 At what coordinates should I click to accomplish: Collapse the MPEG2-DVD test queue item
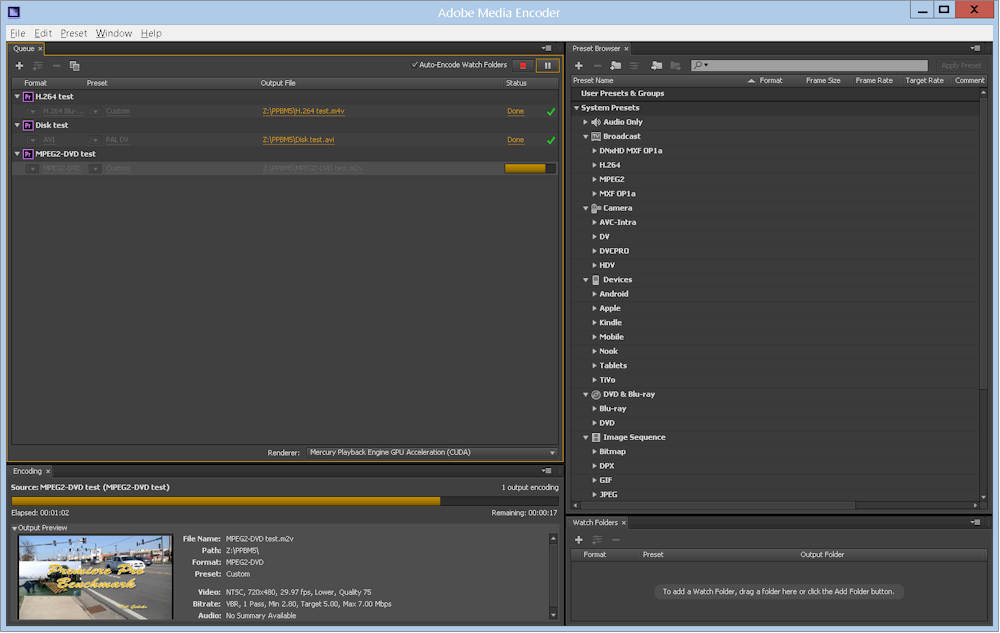tap(17, 154)
